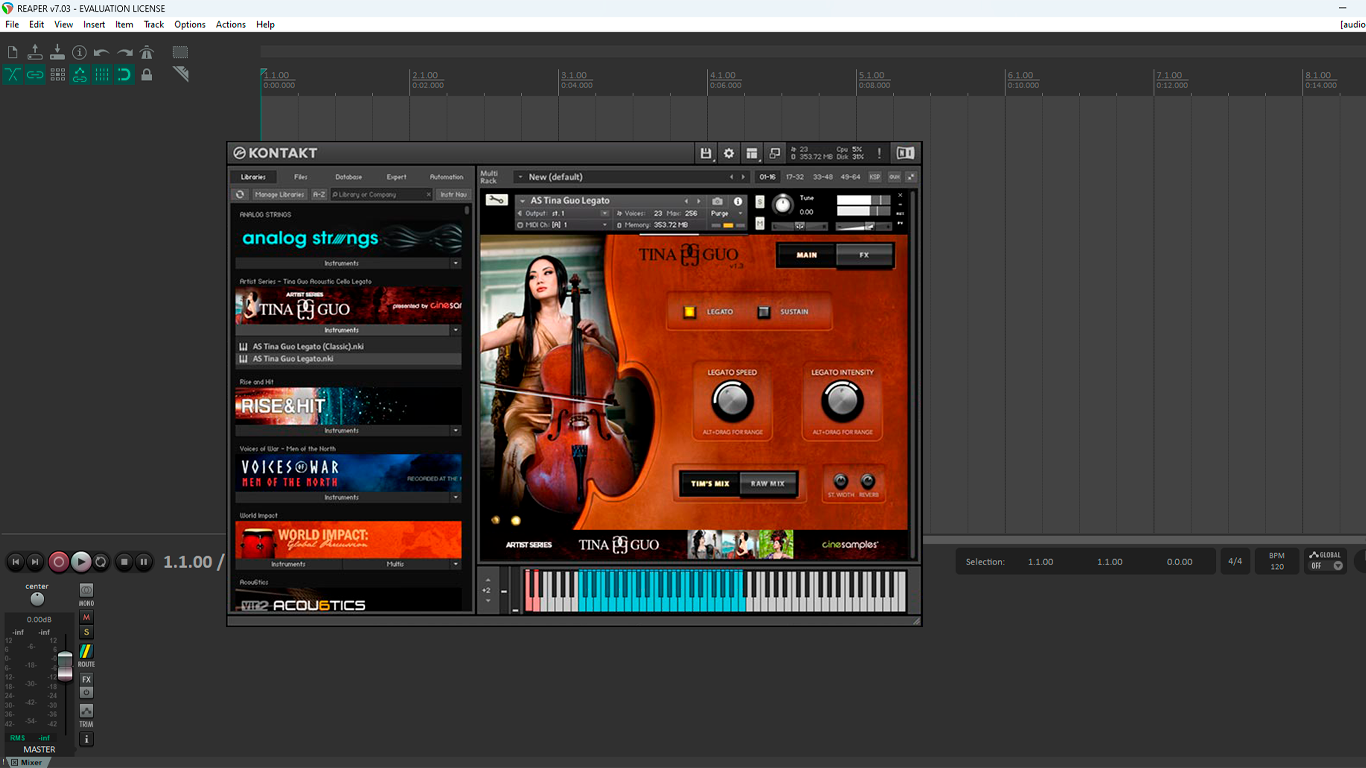Click the dotted selection rectangle toolbar icon
This screenshot has width=1366, height=768.
pyautogui.click(x=180, y=52)
